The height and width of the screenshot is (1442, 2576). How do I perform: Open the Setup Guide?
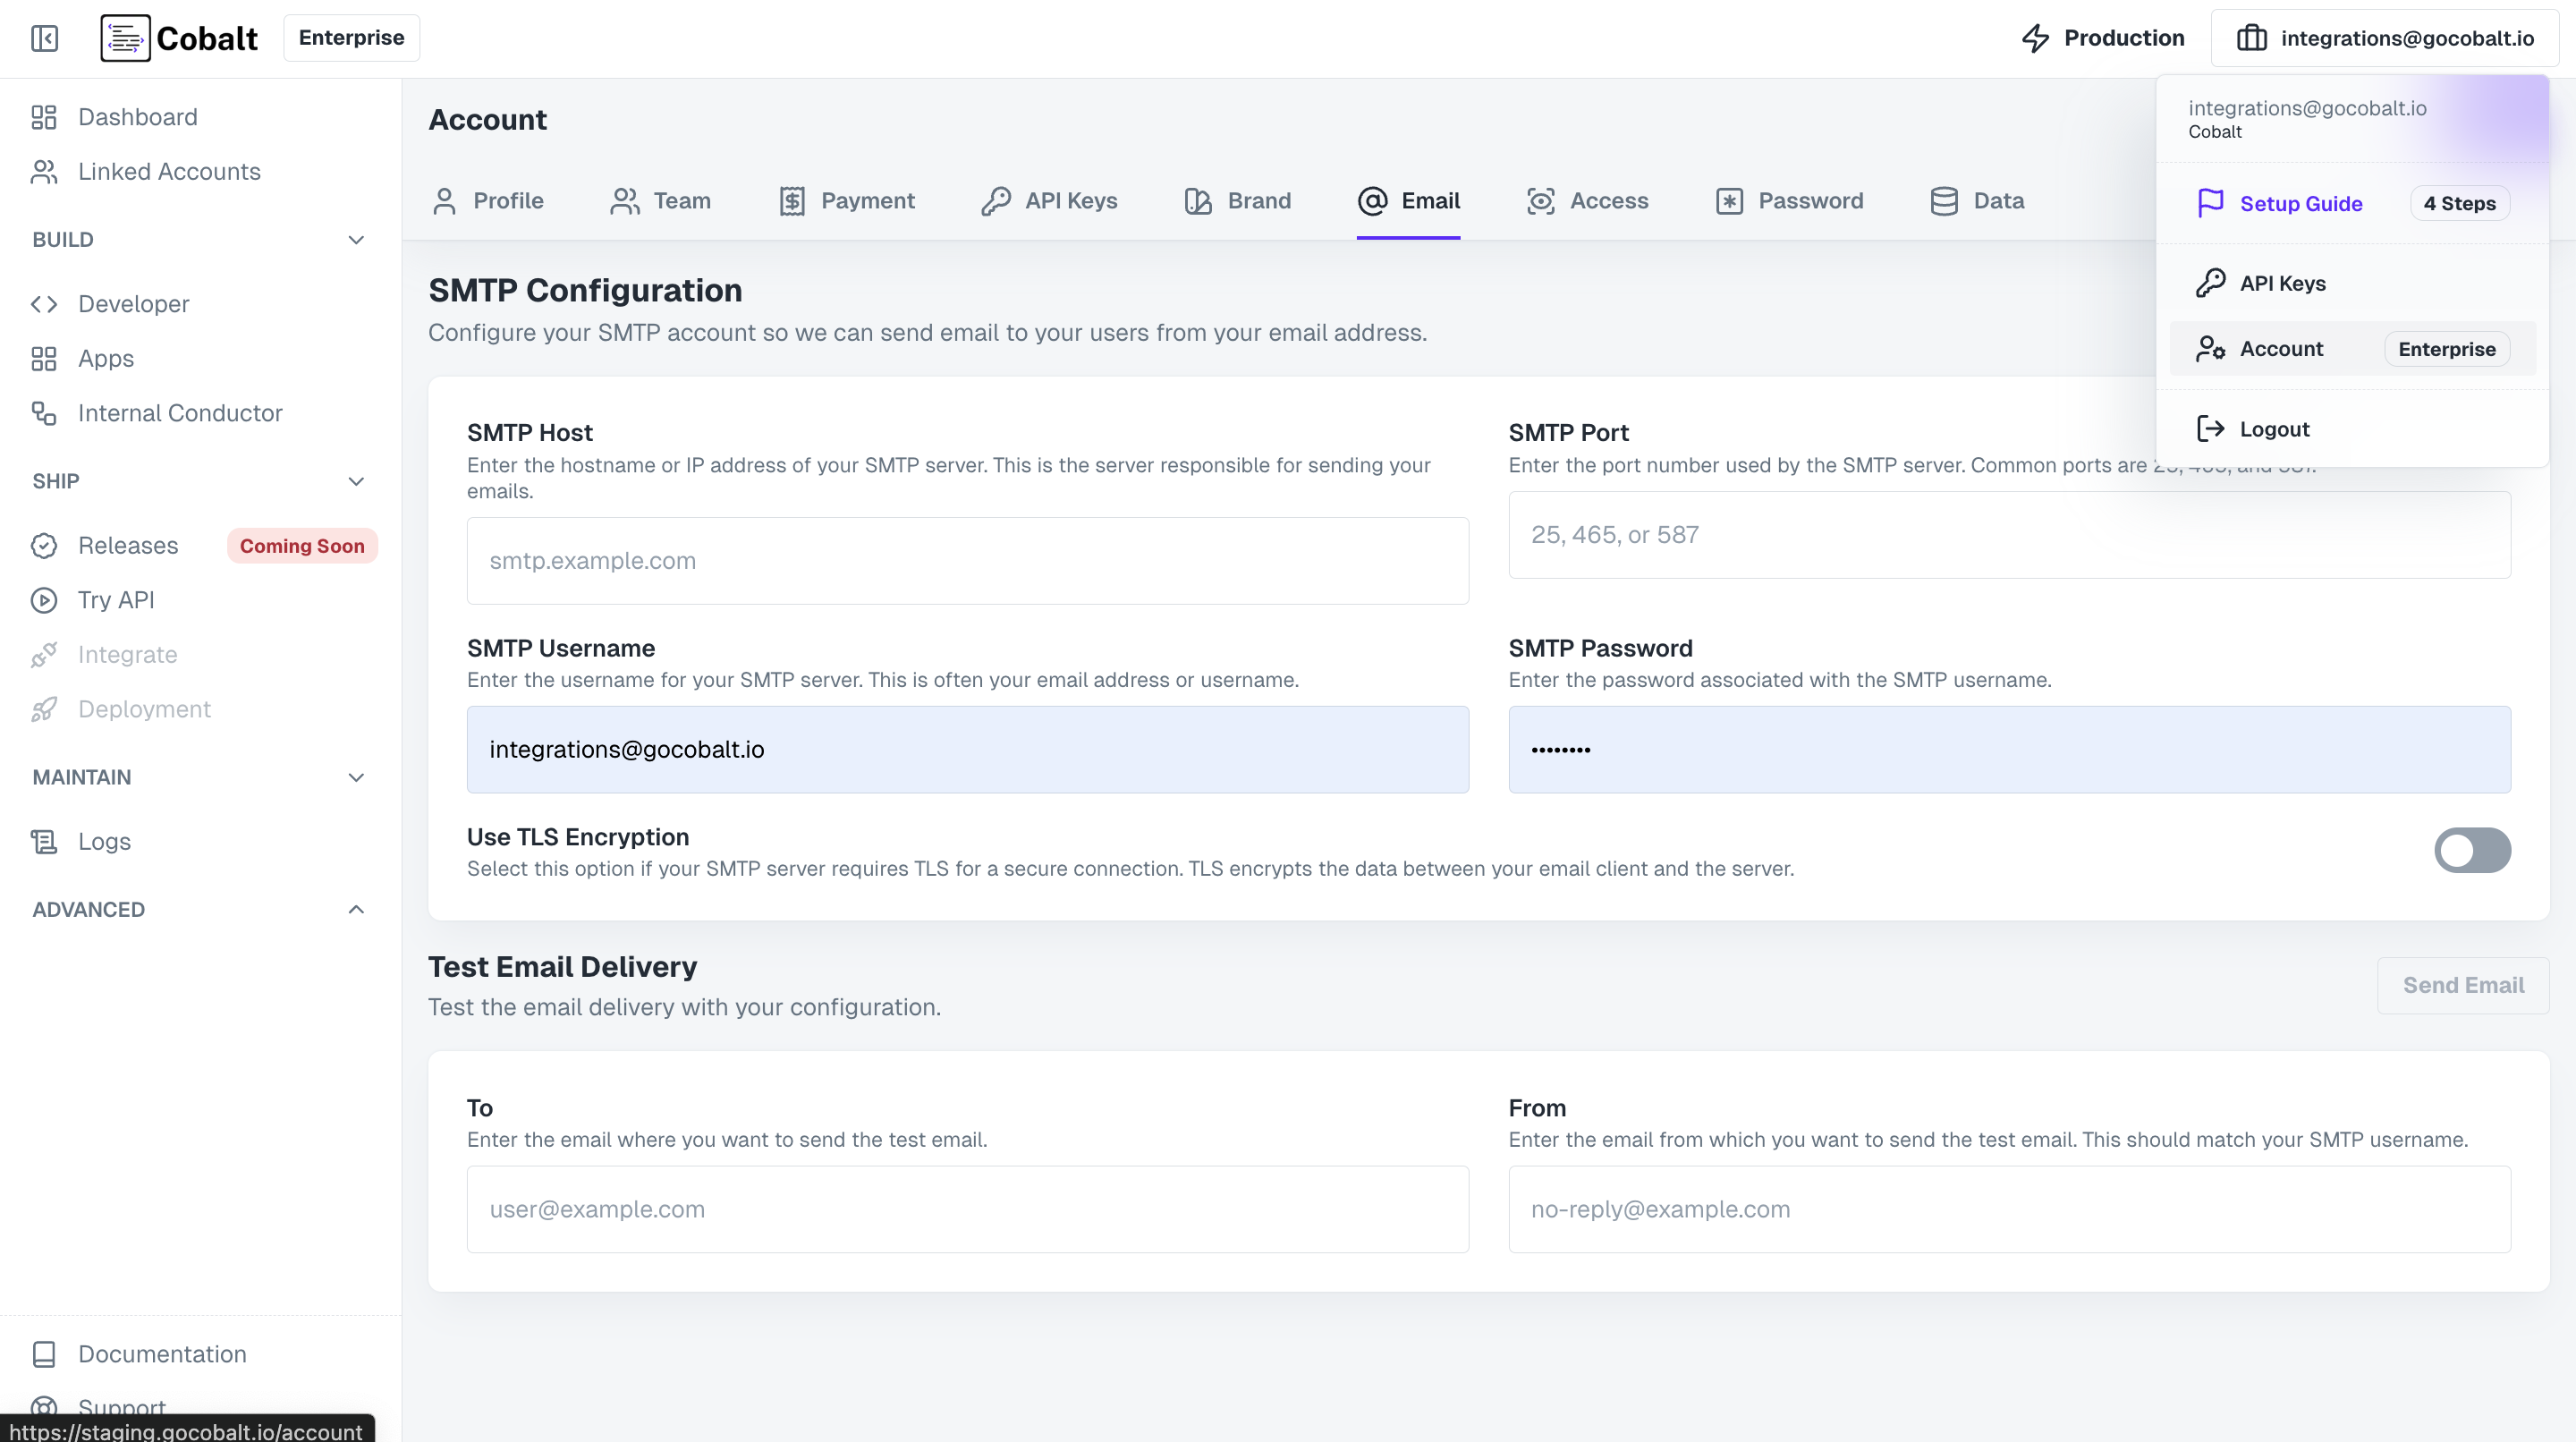click(2301, 202)
